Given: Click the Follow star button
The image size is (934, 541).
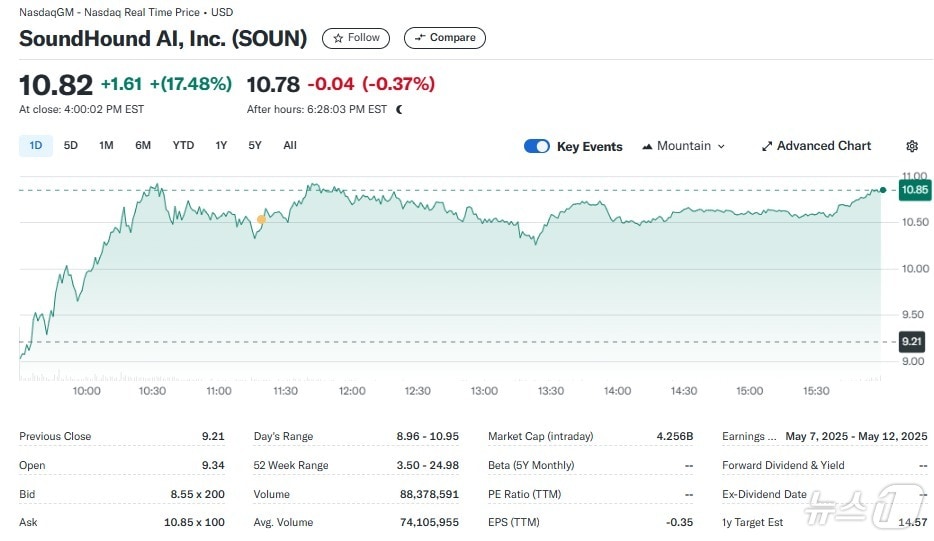Looking at the screenshot, I should click(x=356, y=38).
